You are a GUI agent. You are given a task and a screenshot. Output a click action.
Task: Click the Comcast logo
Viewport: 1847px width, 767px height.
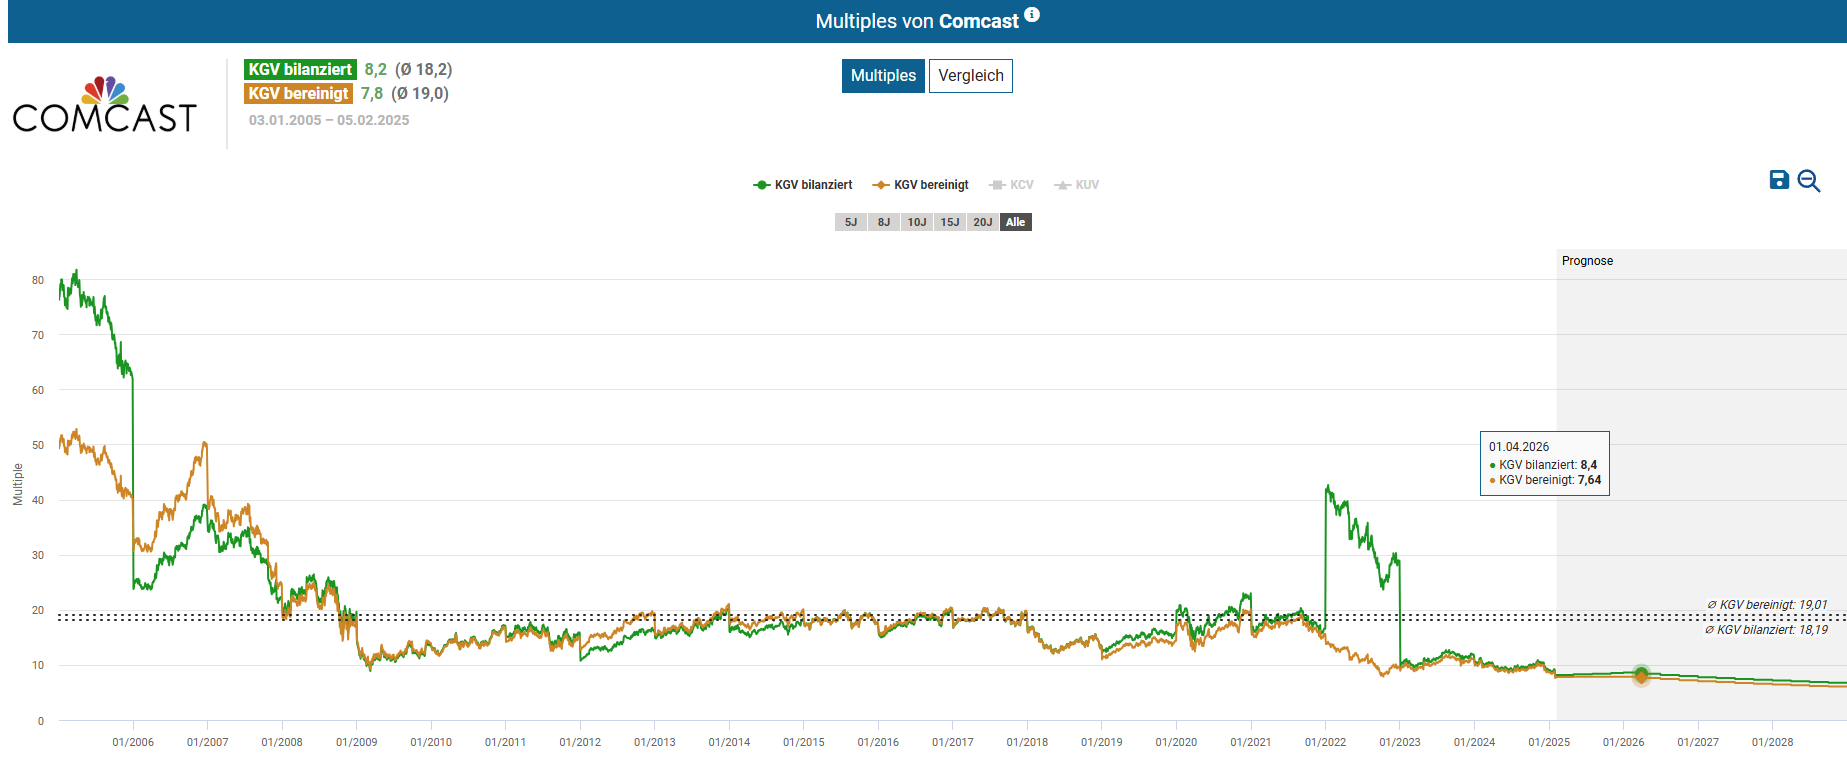pos(105,105)
